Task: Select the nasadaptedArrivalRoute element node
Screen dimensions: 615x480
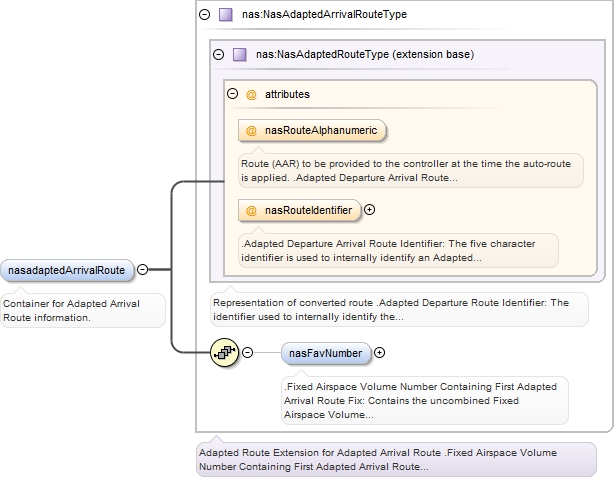Action: [66, 270]
